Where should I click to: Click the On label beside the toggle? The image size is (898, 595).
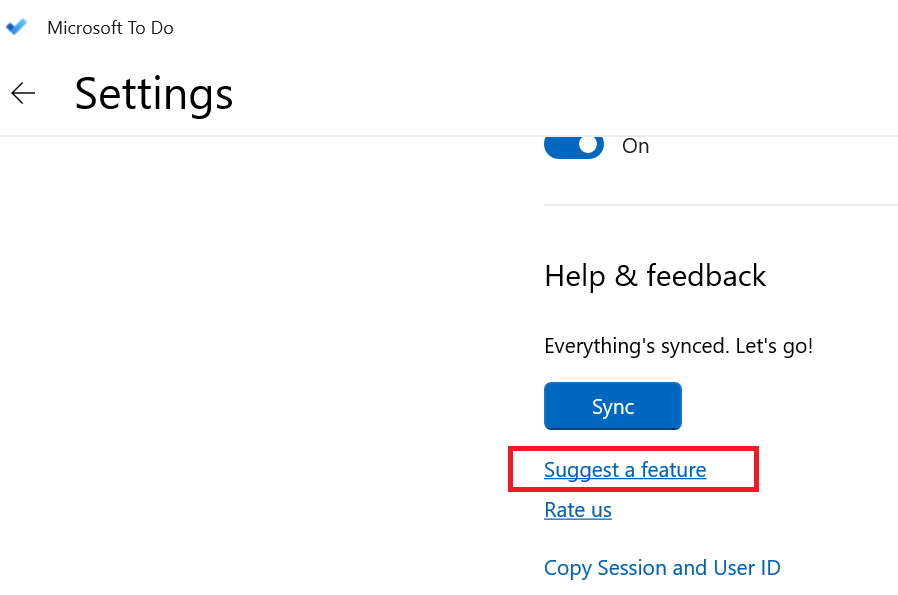[x=635, y=146]
